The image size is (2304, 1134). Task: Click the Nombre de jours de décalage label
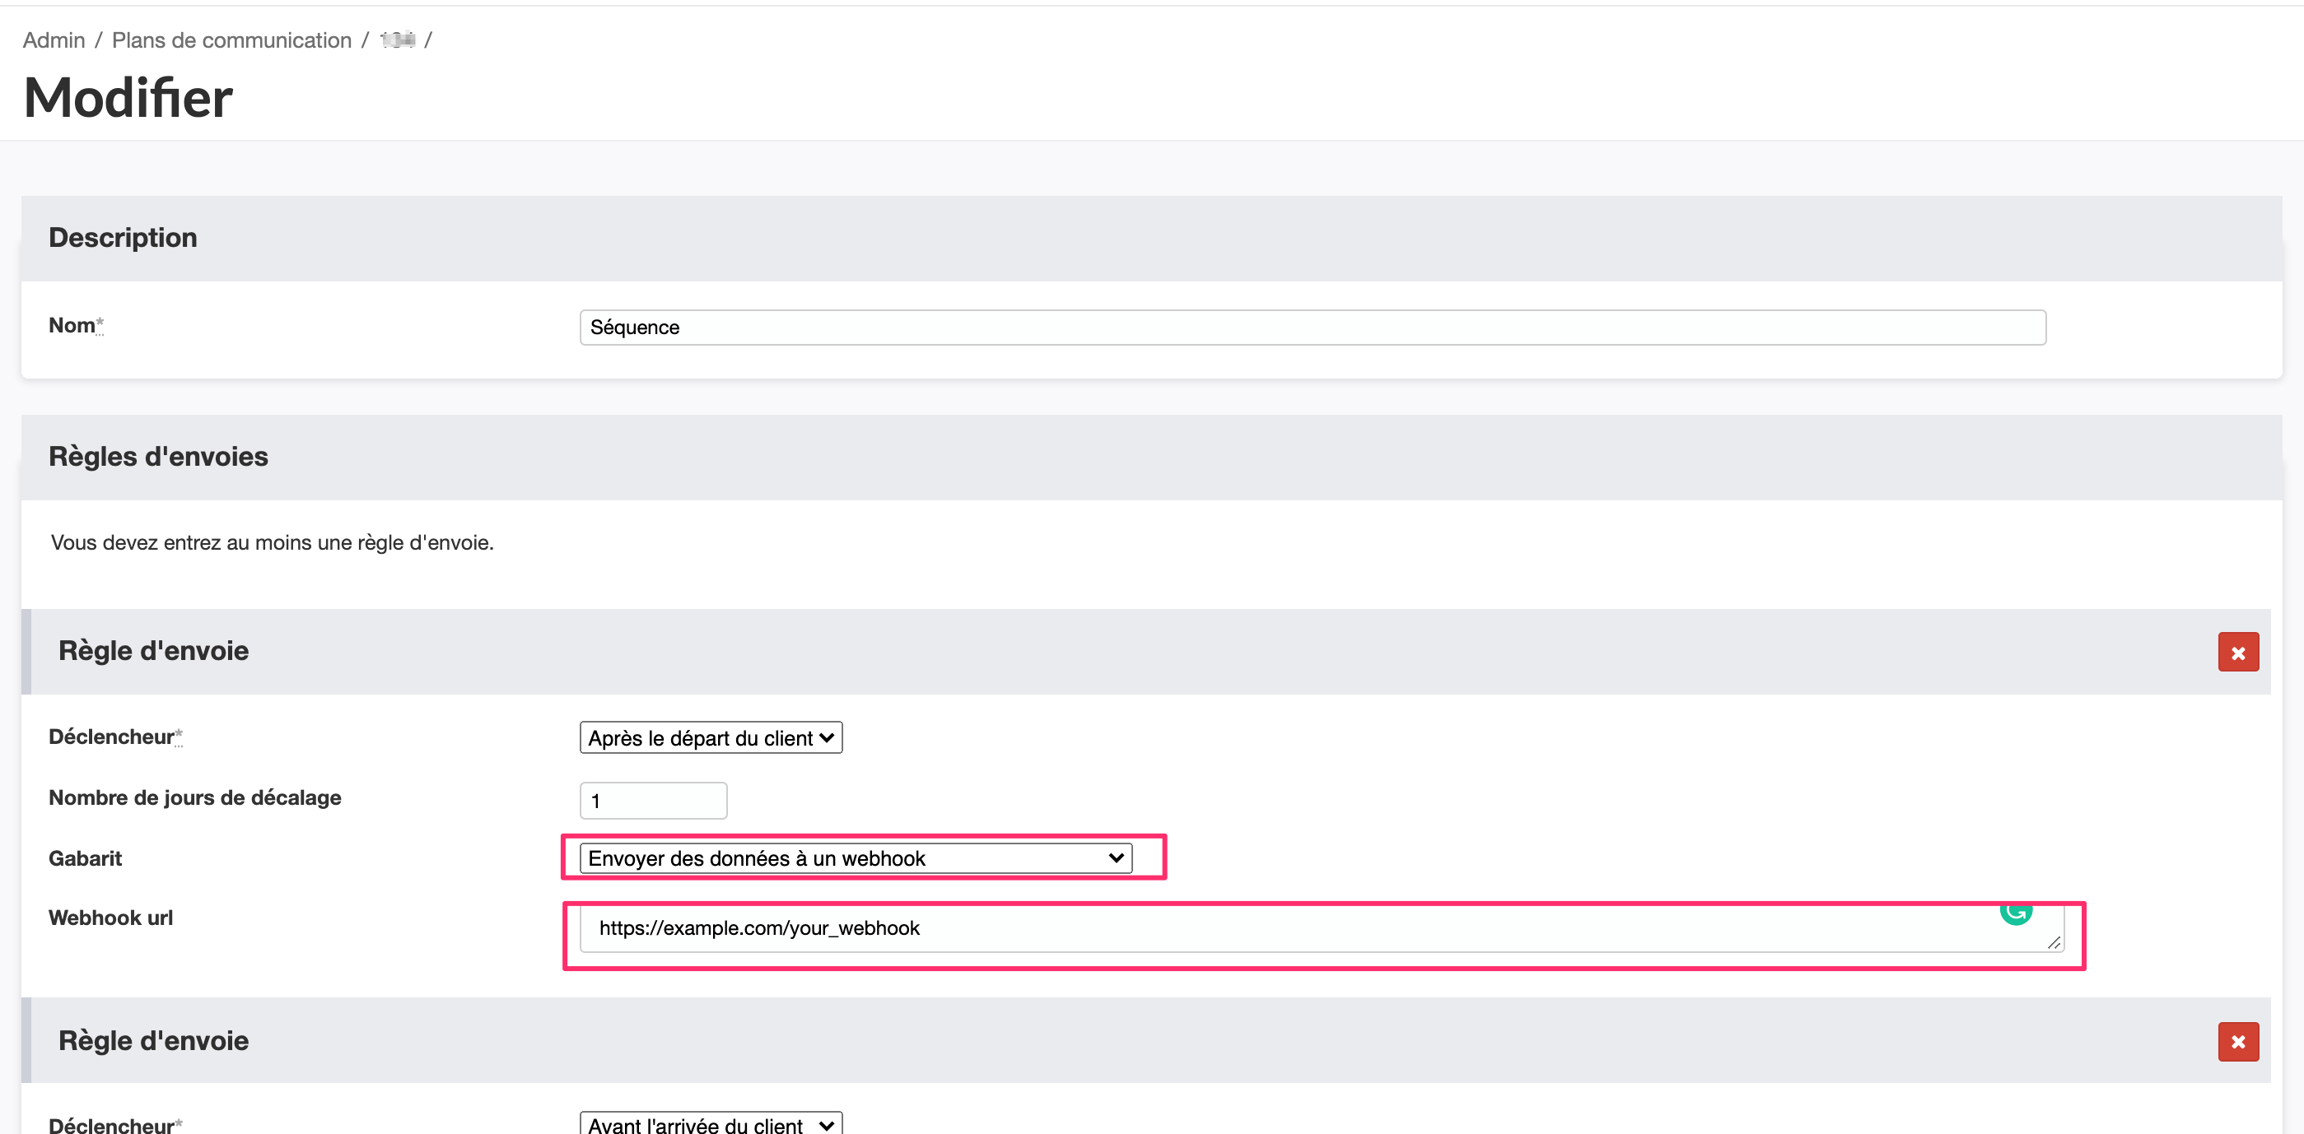pos(195,798)
